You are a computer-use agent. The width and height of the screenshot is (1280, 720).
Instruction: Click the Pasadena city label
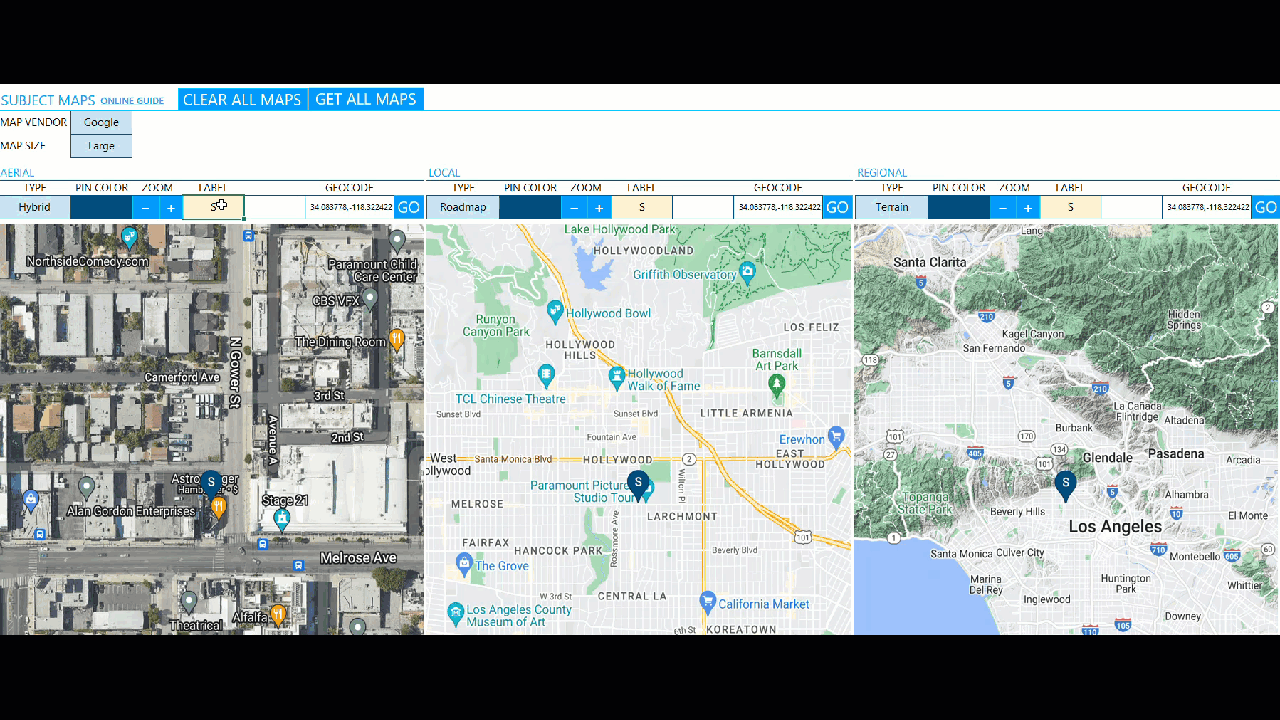(x=1175, y=453)
